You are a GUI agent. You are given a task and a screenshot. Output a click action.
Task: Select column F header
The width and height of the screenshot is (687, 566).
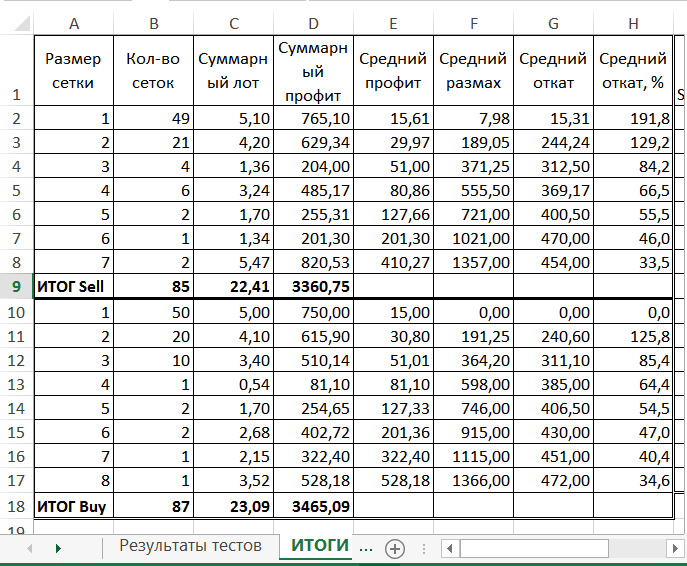point(473,24)
